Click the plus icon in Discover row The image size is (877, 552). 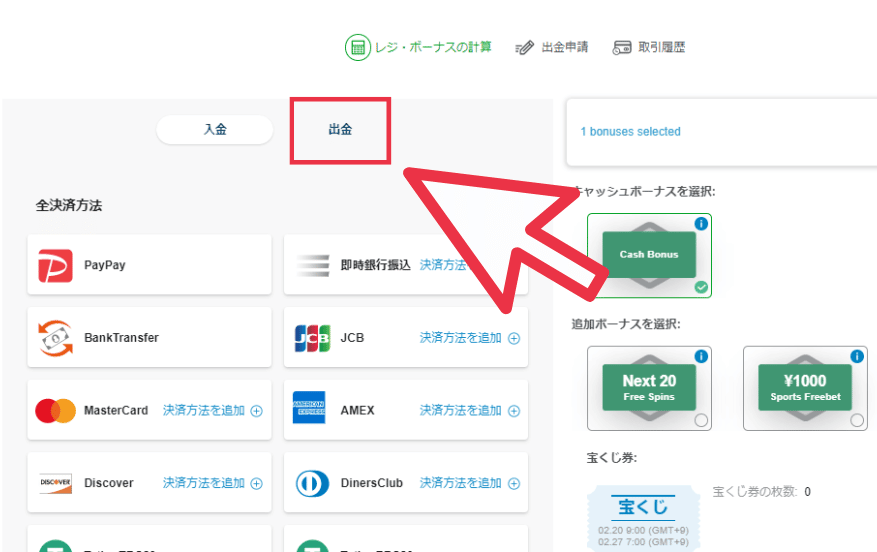(257, 484)
